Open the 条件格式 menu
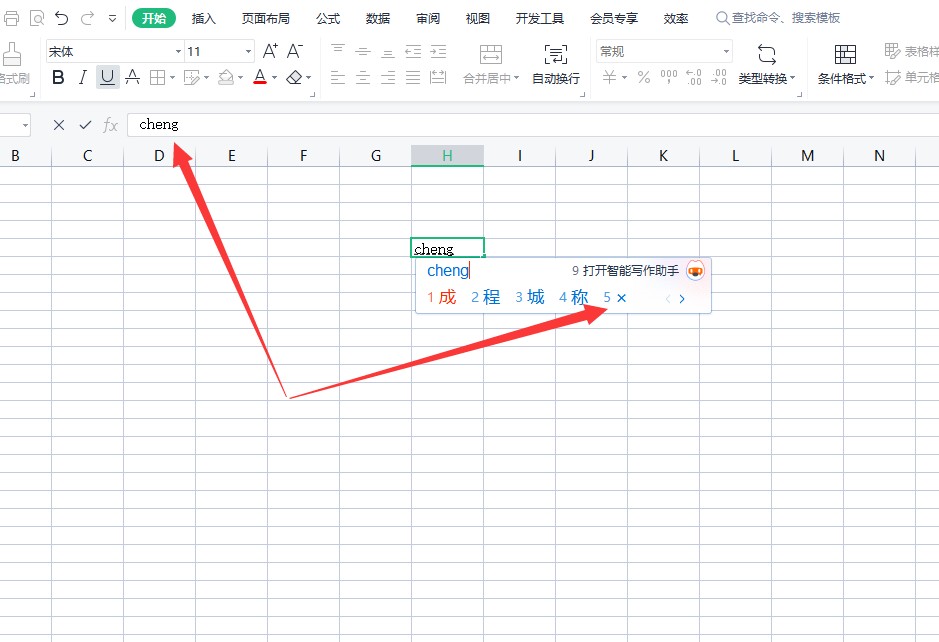 point(846,64)
